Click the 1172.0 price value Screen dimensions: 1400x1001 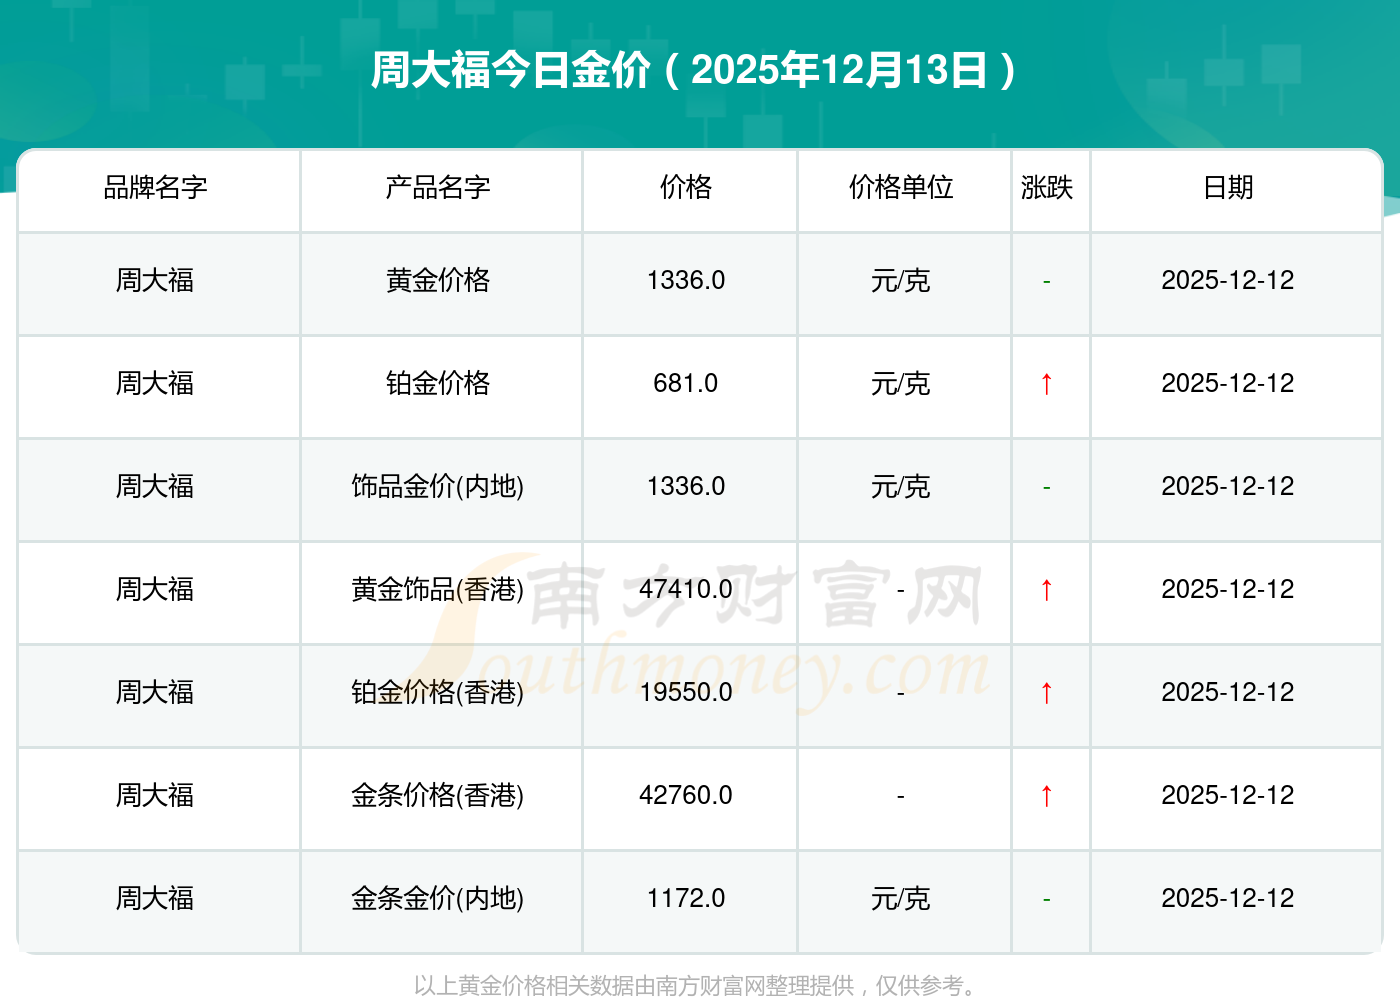pos(686,899)
